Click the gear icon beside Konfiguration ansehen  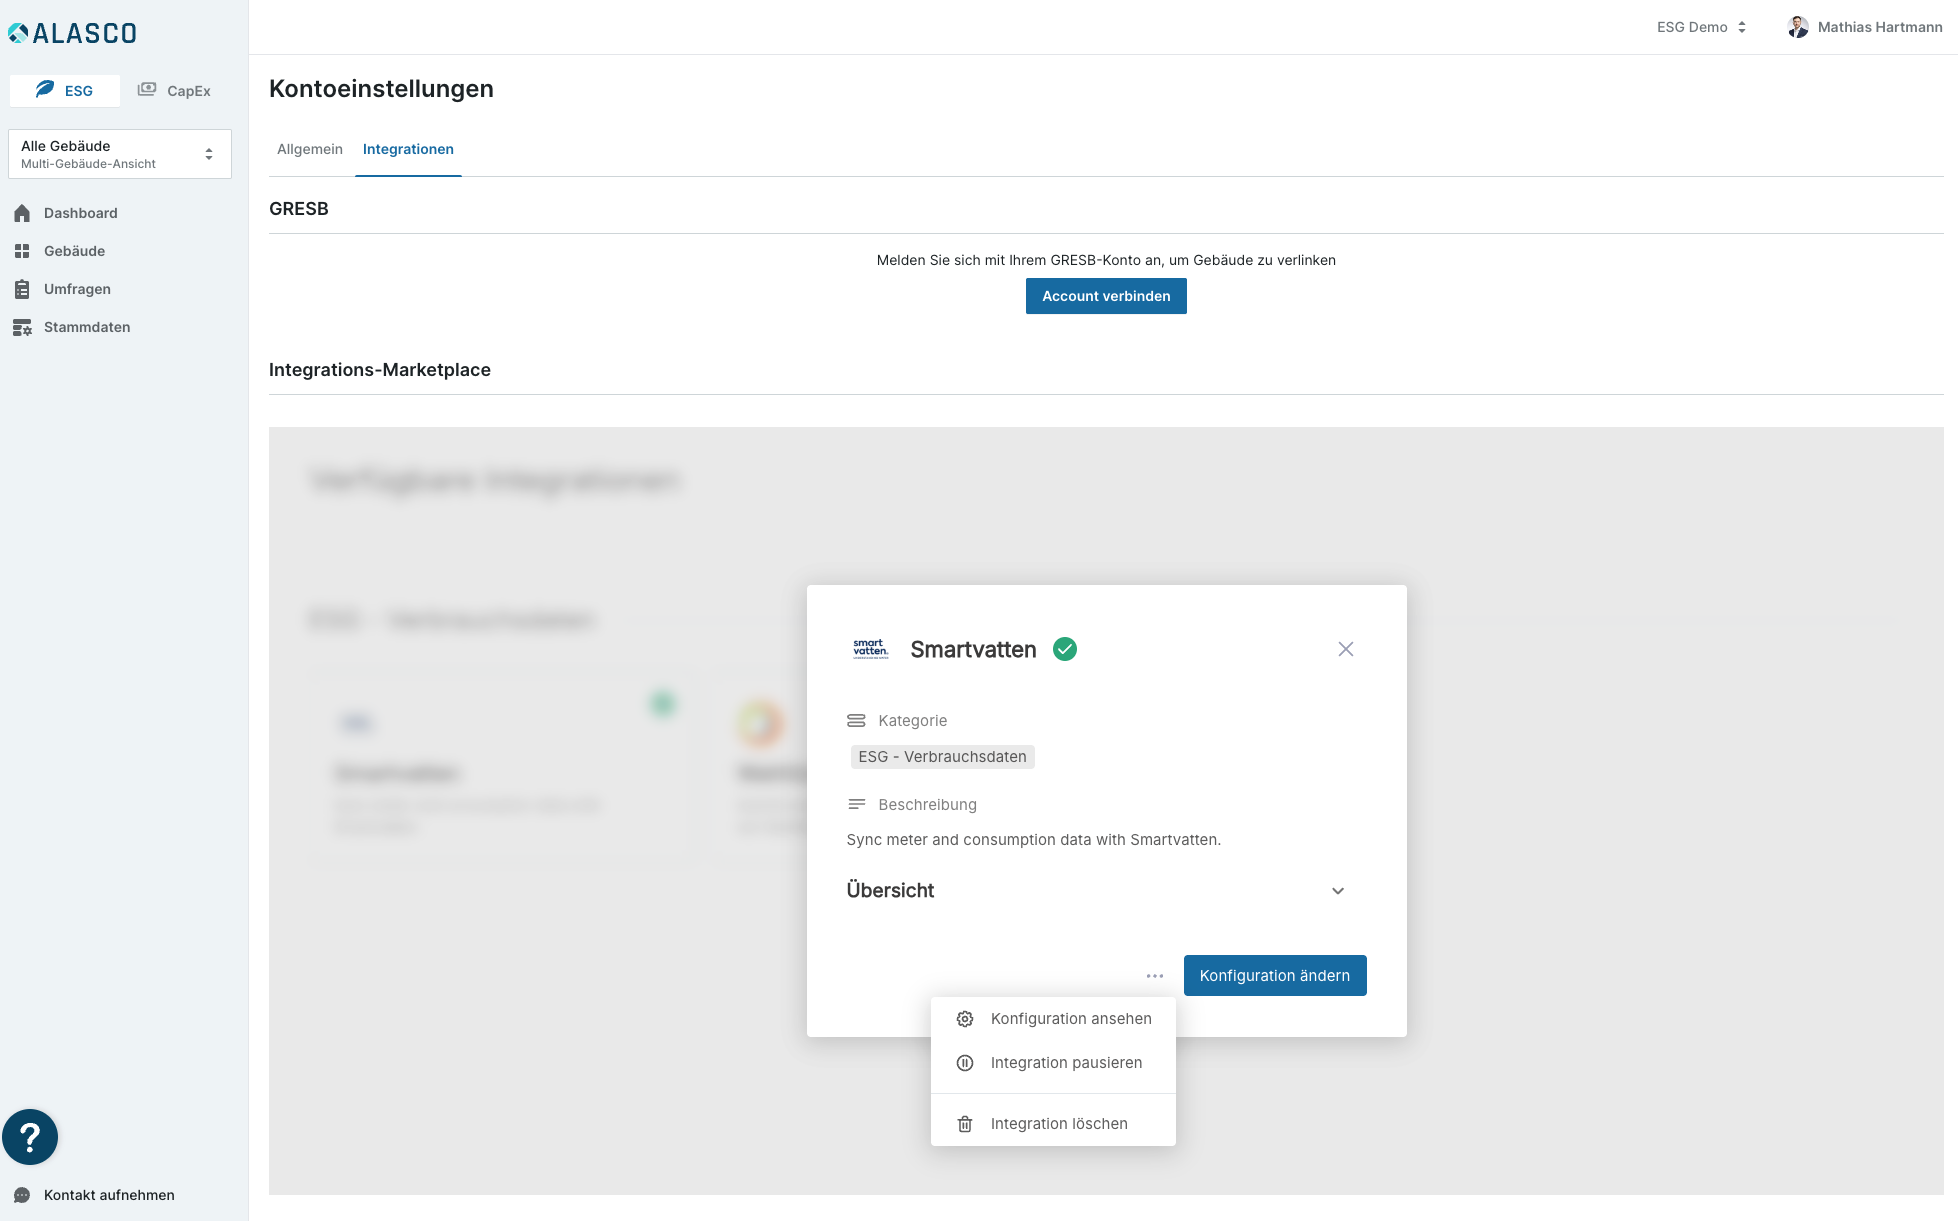(965, 1019)
